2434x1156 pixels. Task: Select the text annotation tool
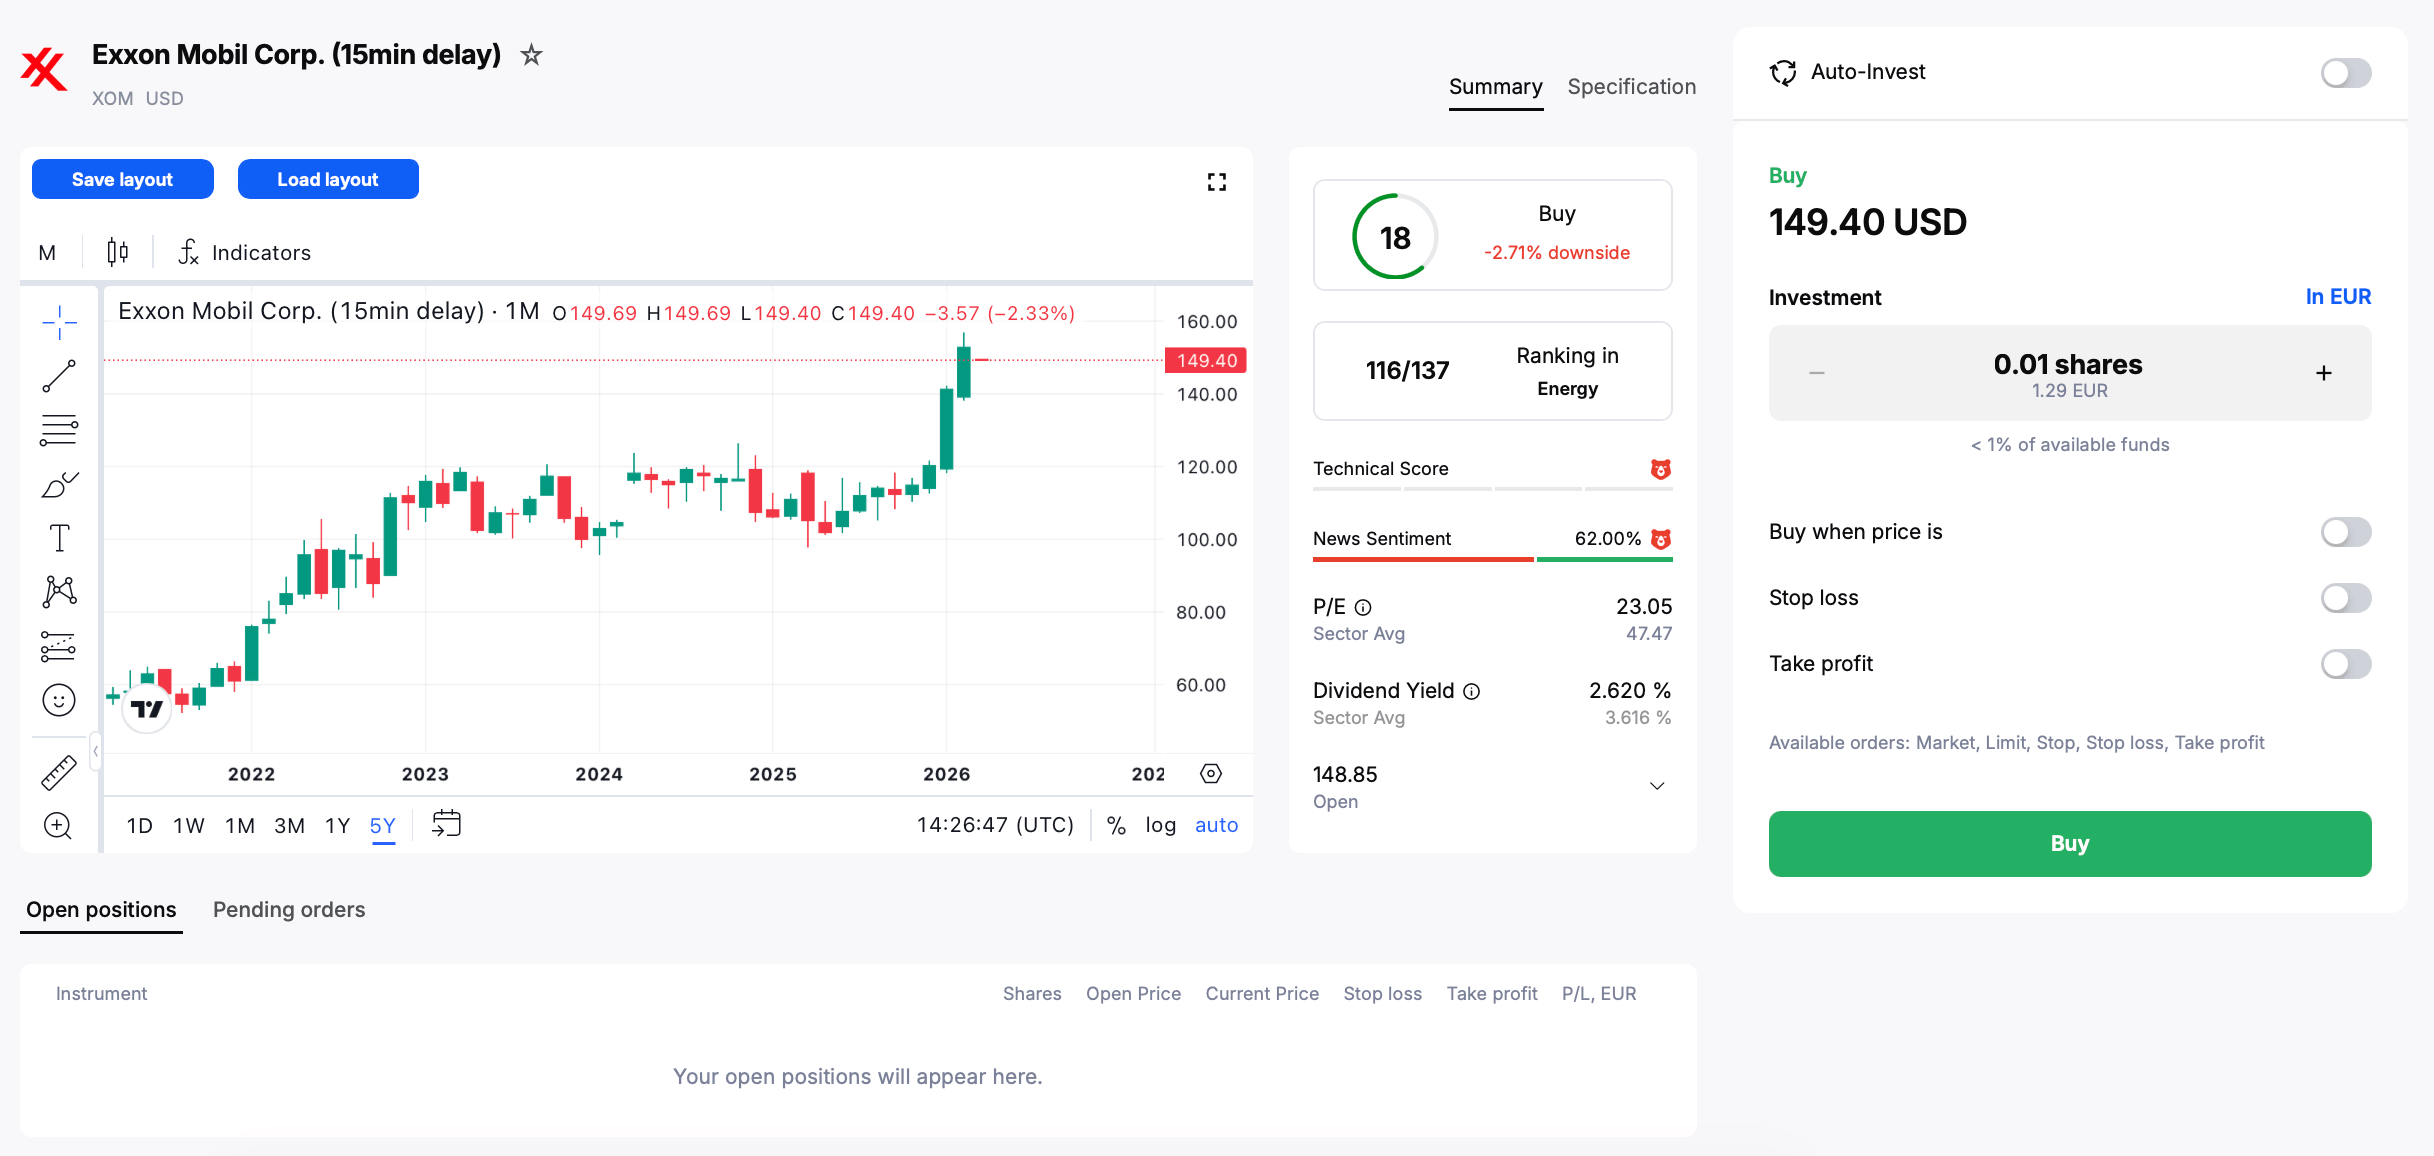tap(59, 538)
